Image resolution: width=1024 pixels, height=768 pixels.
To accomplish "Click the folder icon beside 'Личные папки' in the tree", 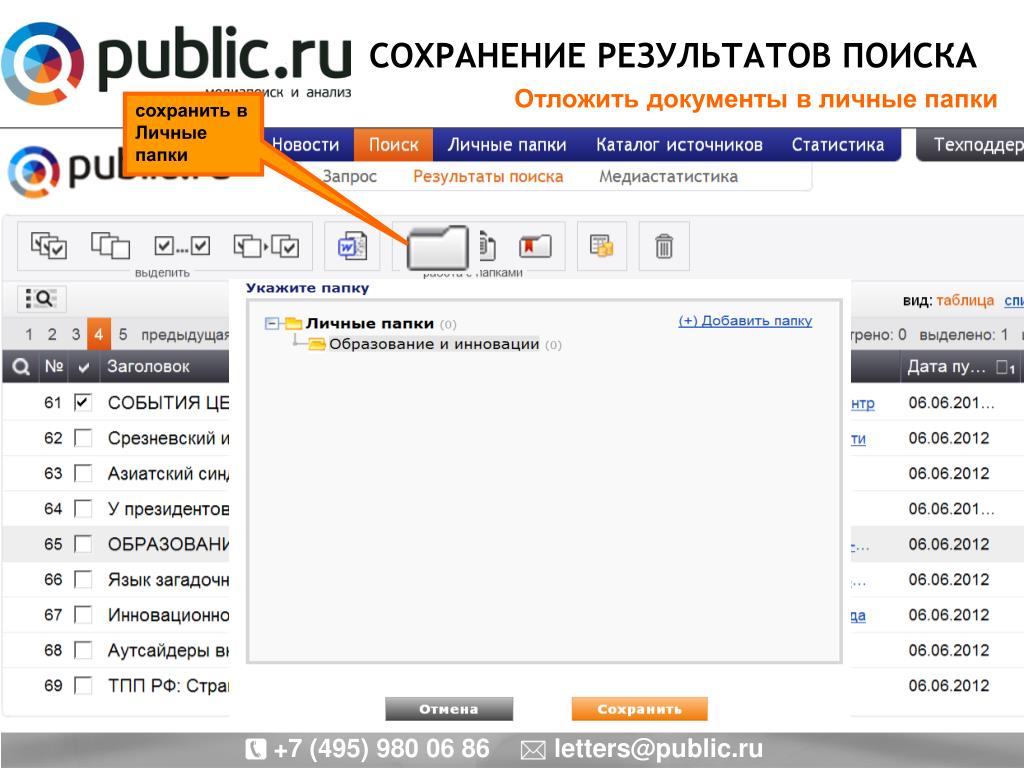I will (293, 323).
